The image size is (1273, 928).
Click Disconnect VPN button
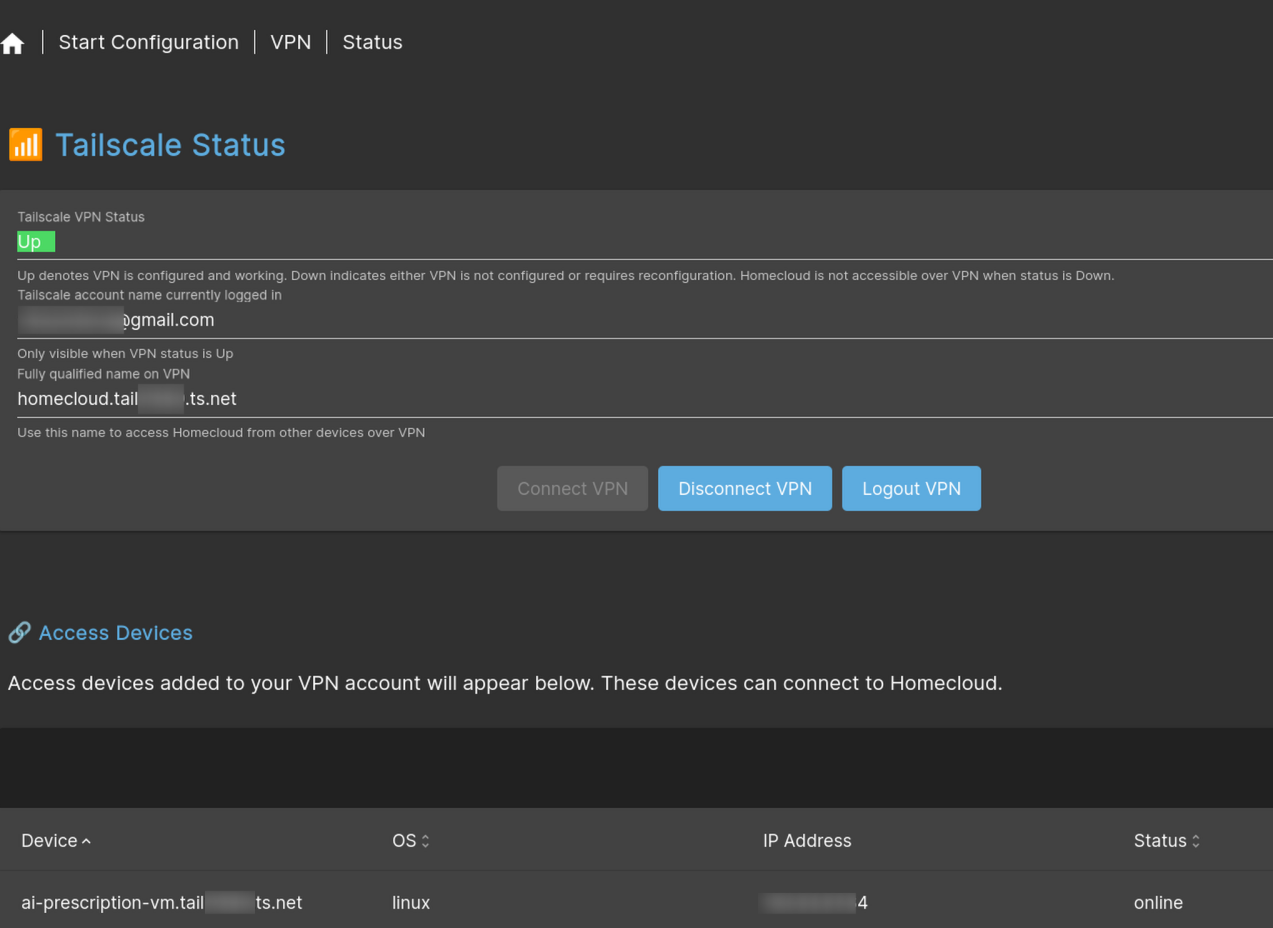pos(745,489)
